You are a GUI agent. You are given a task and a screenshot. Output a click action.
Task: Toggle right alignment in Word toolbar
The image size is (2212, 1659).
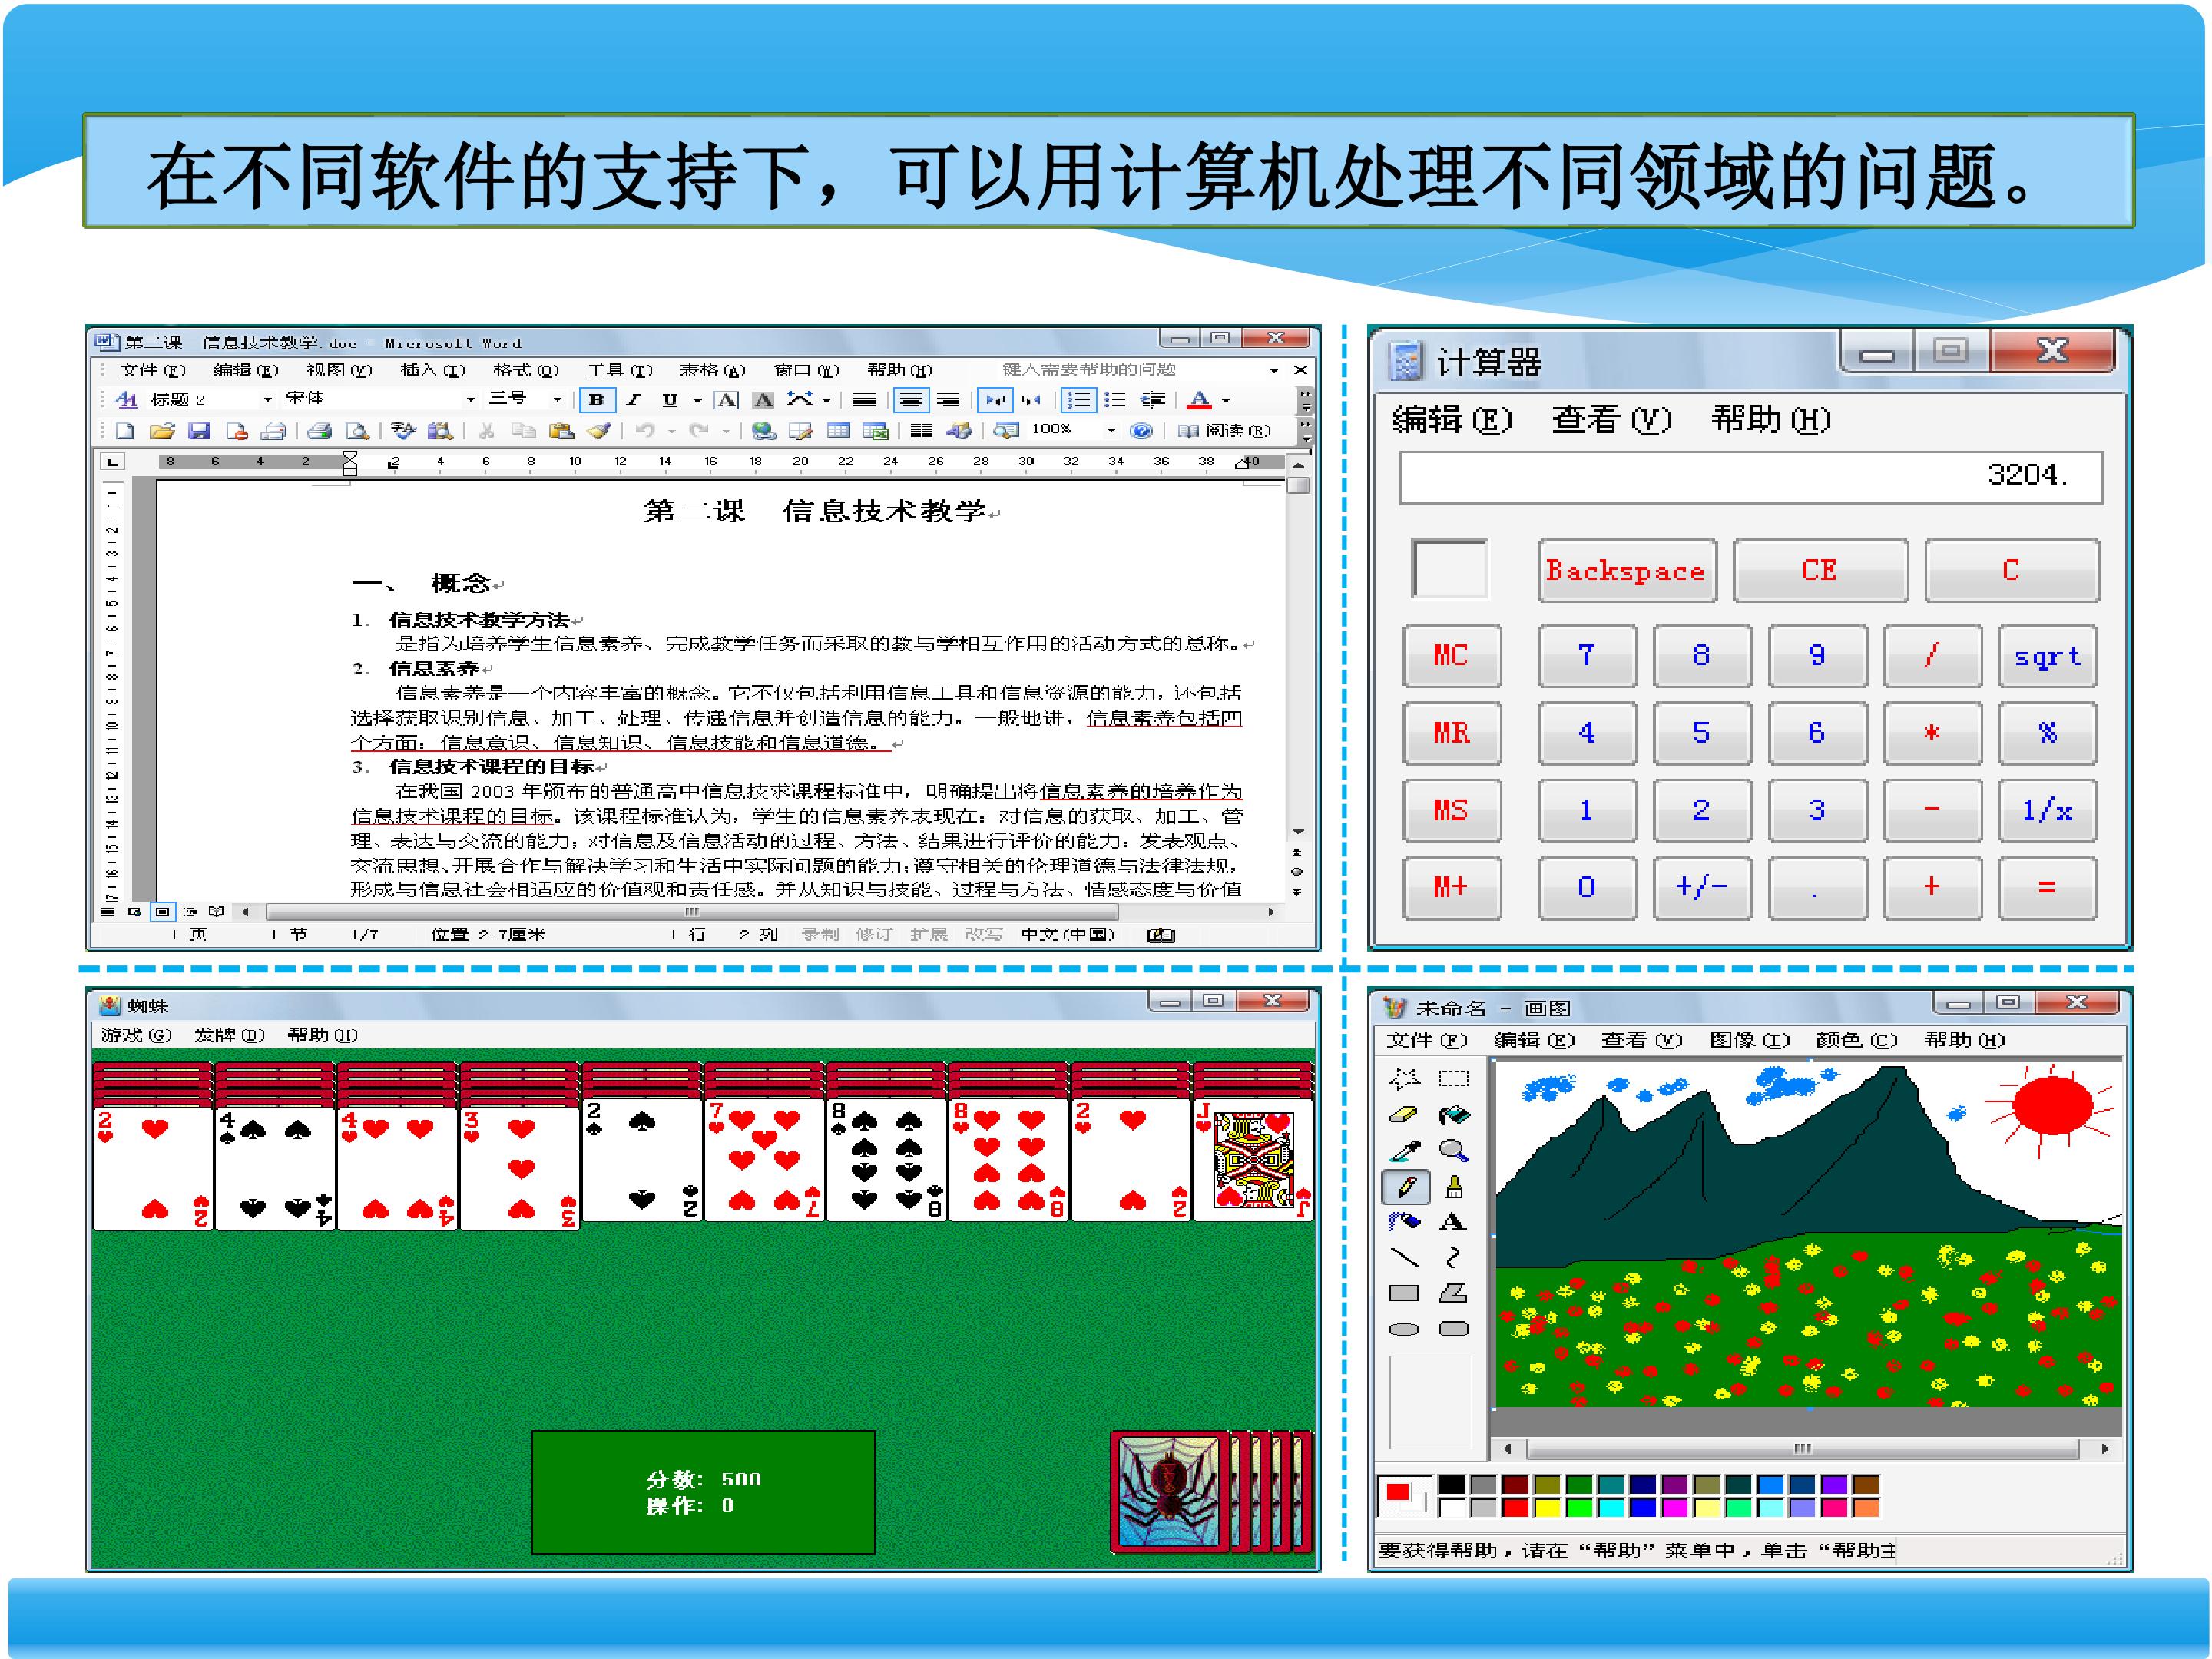pyautogui.click(x=948, y=400)
